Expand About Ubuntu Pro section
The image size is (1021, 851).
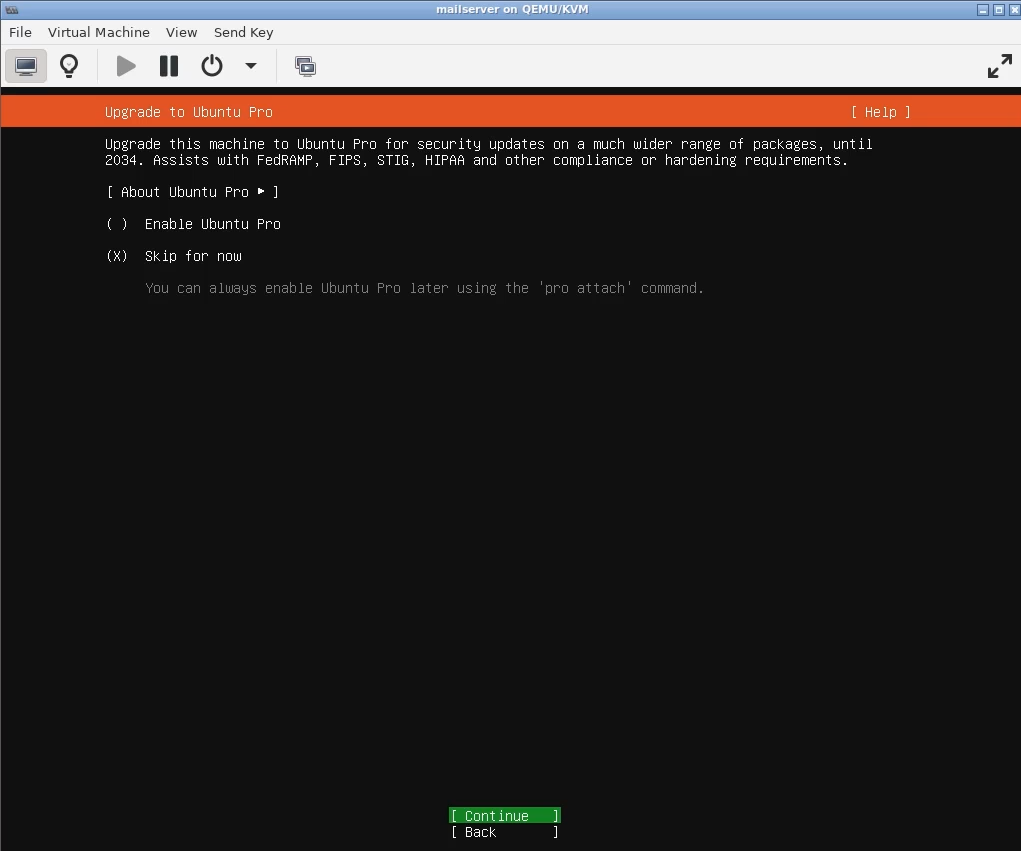point(193,192)
